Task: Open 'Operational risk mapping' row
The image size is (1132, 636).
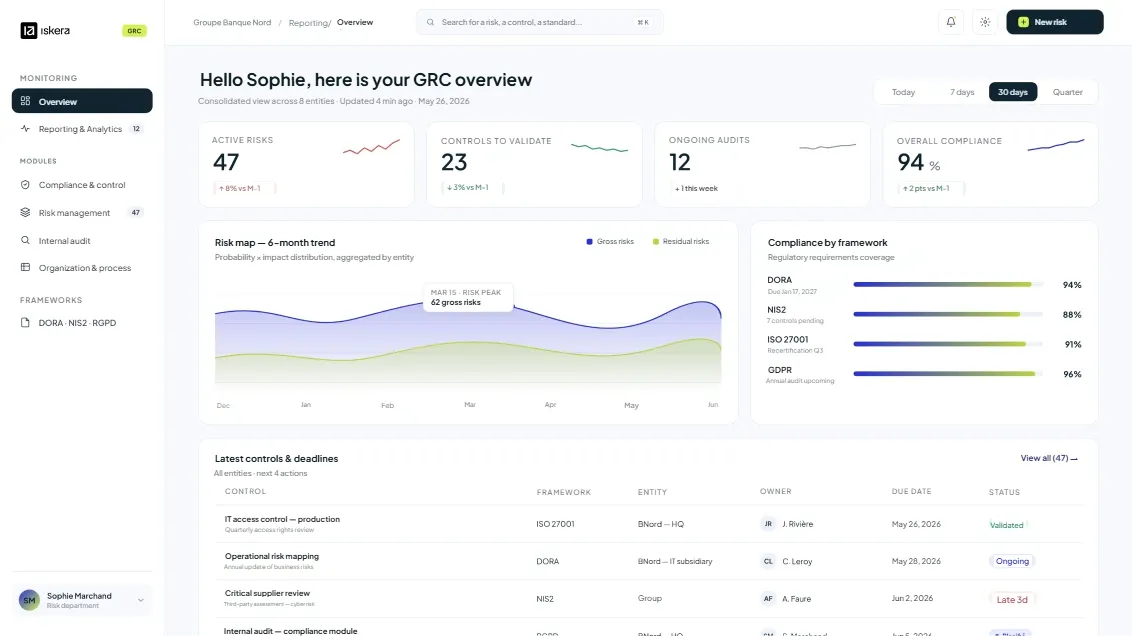Action: click(x=649, y=561)
